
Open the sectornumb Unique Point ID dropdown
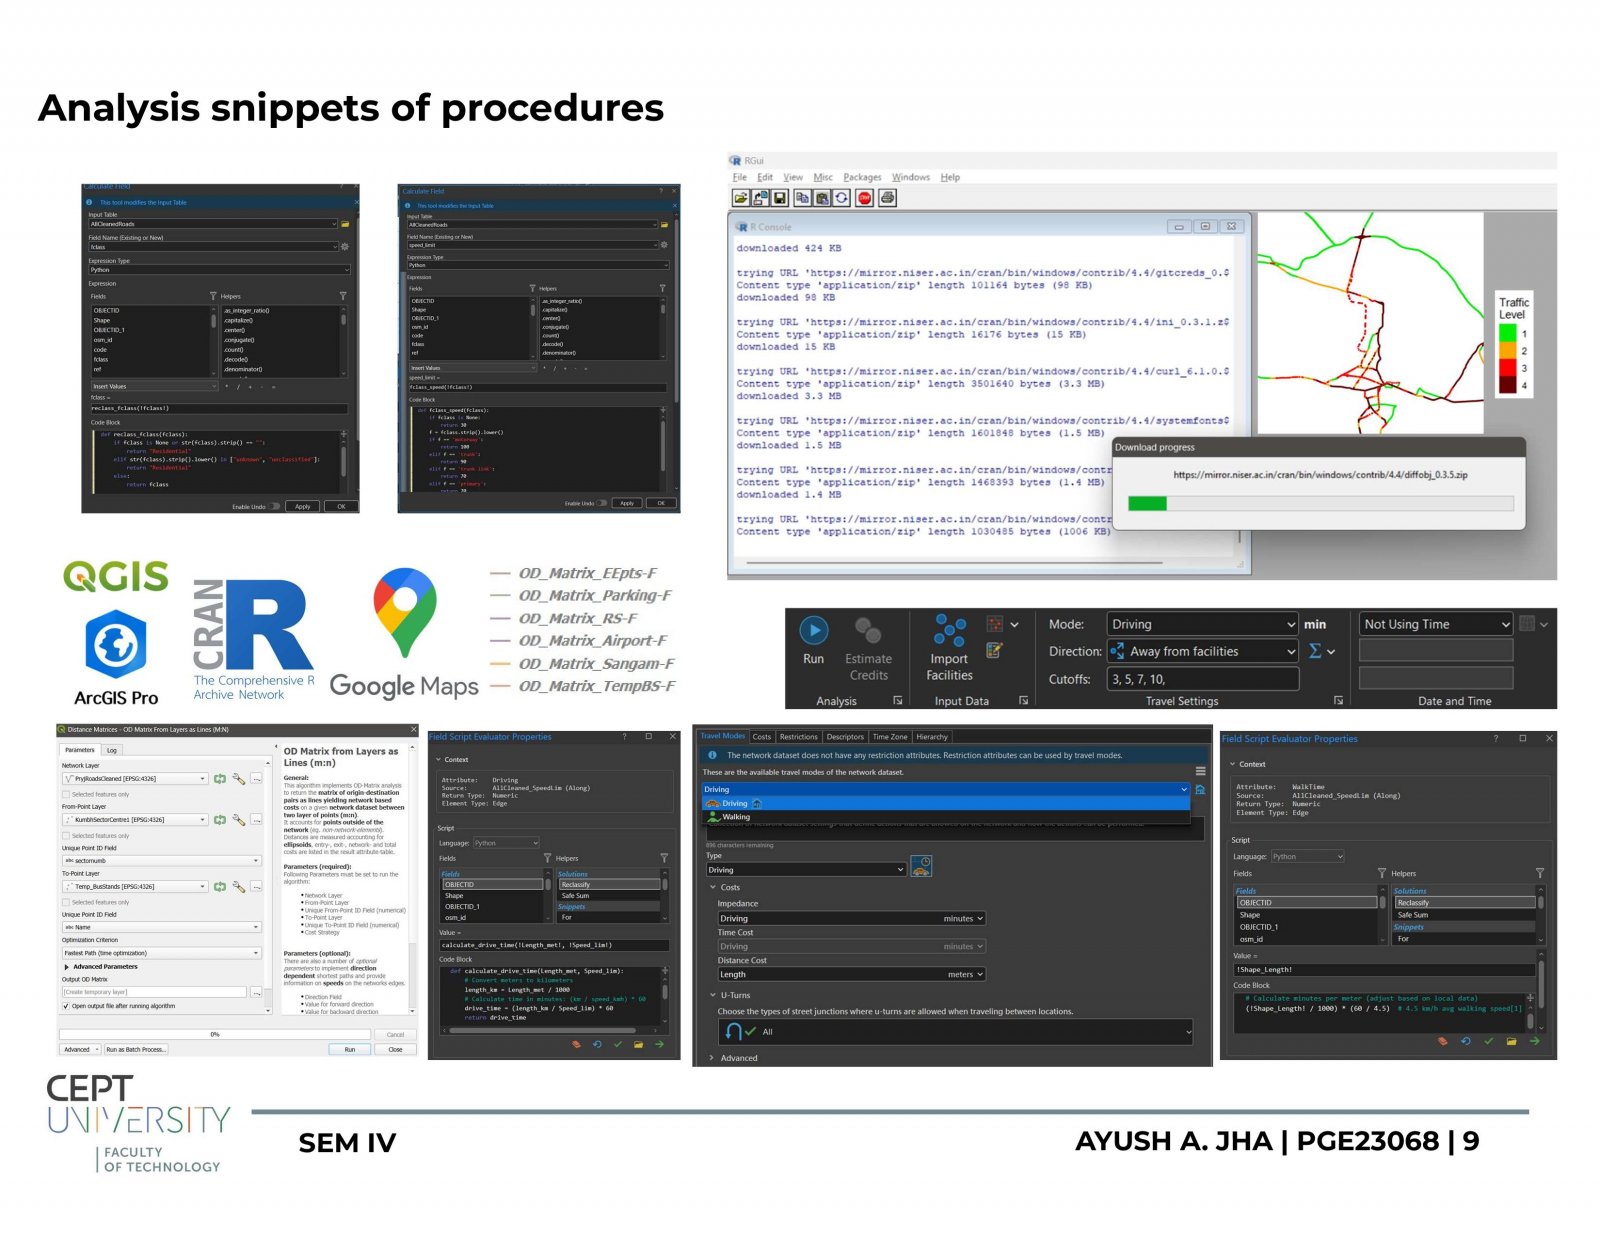pyautogui.click(x=161, y=860)
